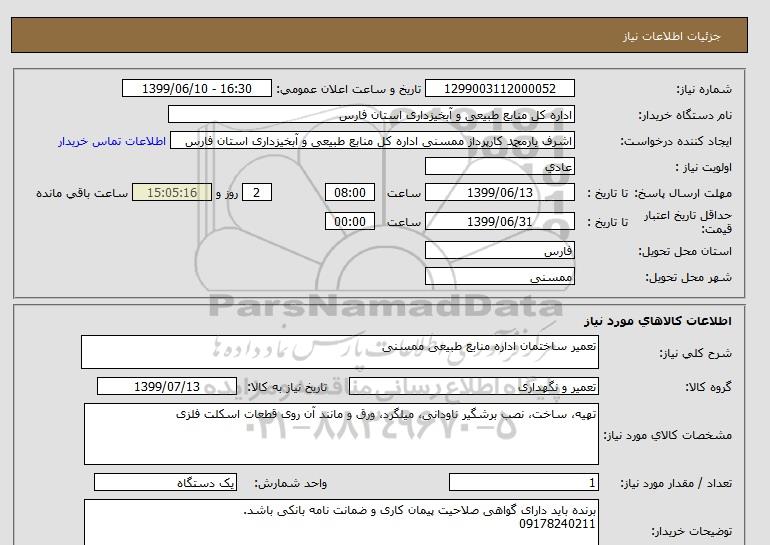Screen dimensions: 770x545
Task: Click the label شهر محل تحویل
Action: [x=688, y=277]
